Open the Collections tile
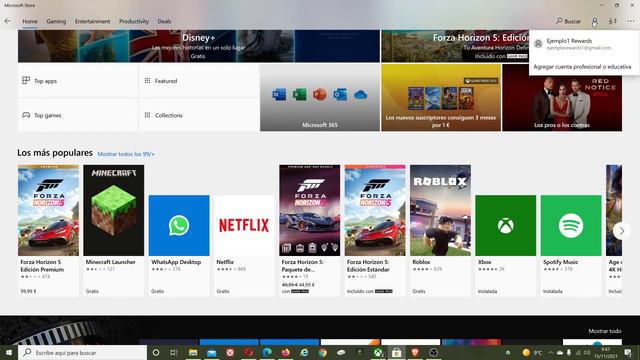The height and width of the screenshot is (360, 640). 199,115
